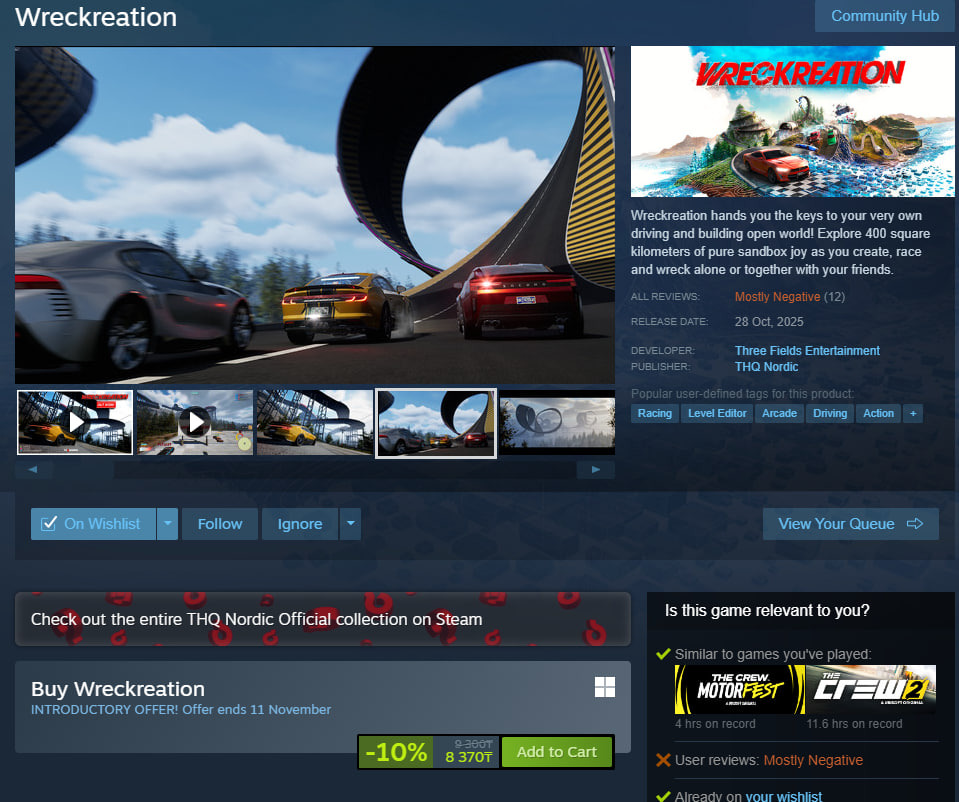Viewport: 959px width, 802px height.
Task: Expand the Ignore options dropdown arrow
Action: 350,524
